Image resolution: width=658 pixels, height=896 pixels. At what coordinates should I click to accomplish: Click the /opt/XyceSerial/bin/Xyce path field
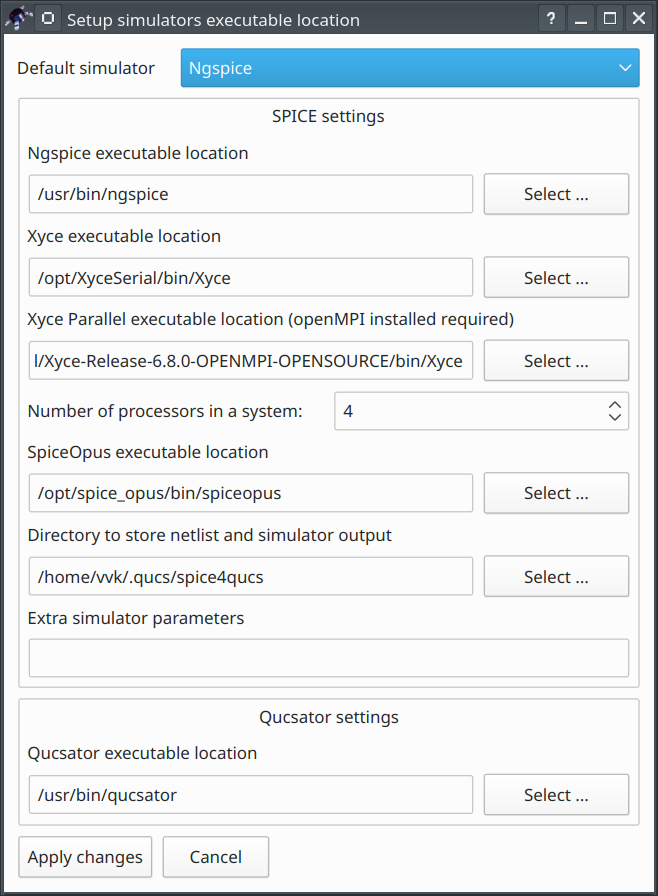(x=250, y=278)
